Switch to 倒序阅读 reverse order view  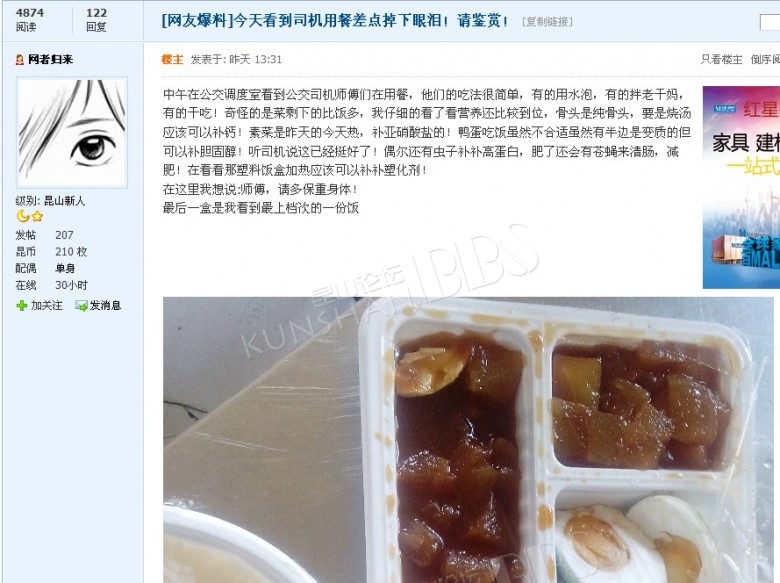point(765,60)
